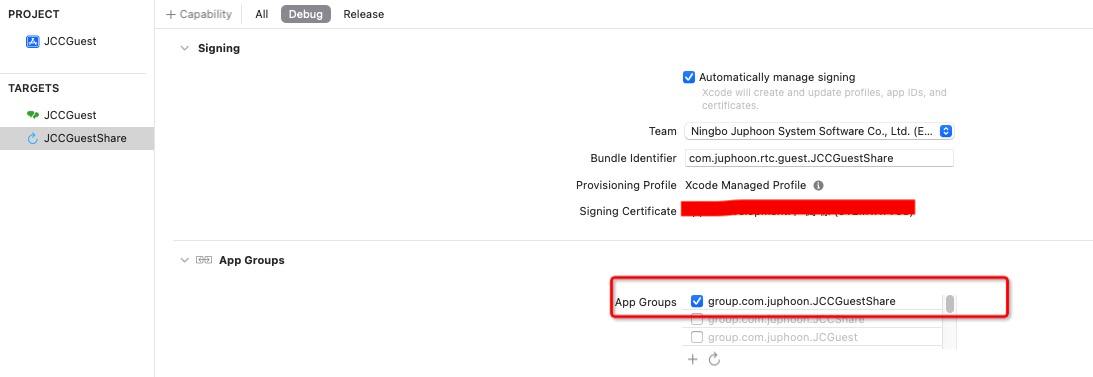The width and height of the screenshot is (1093, 377).
Task: Switch to the All configuration tab
Action: [261, 14]
